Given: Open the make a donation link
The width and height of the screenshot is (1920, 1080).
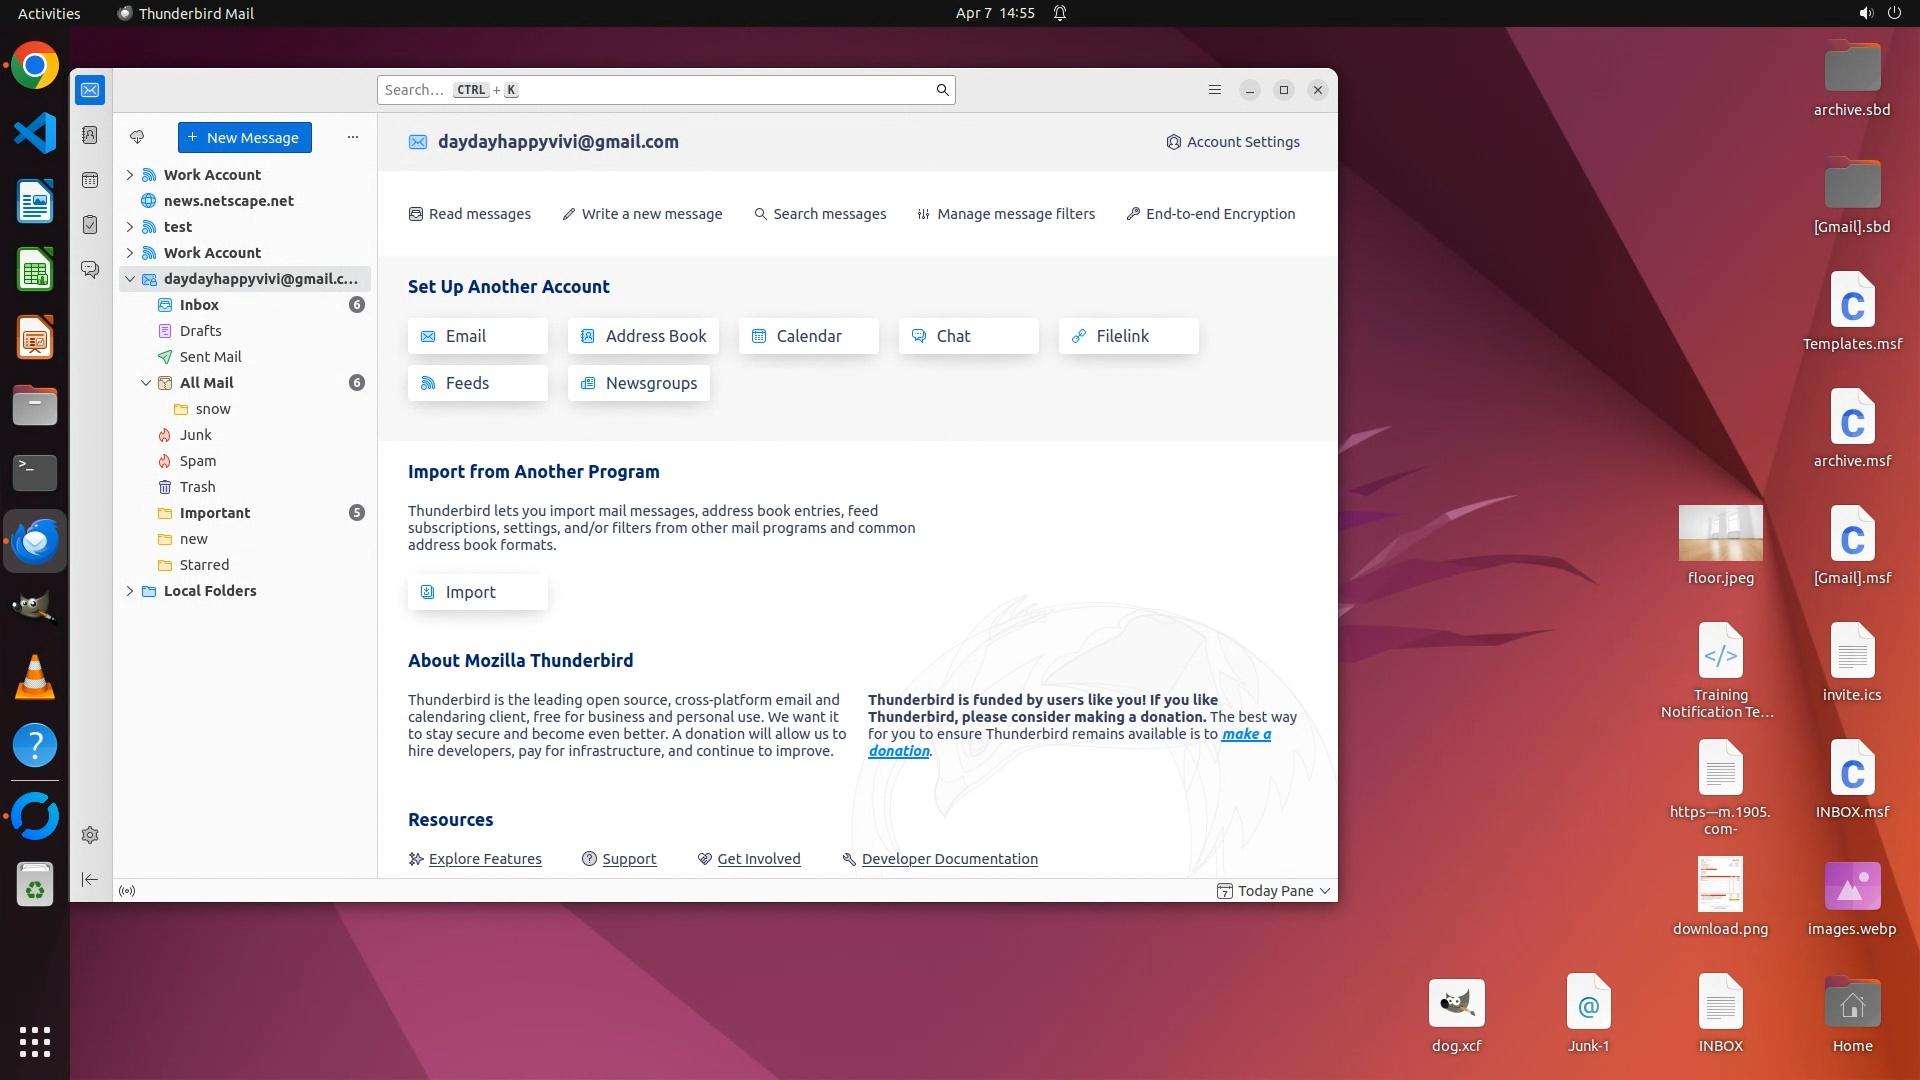Looking at the screenshot, I should pyautogui.click(x=1245, y=734).
